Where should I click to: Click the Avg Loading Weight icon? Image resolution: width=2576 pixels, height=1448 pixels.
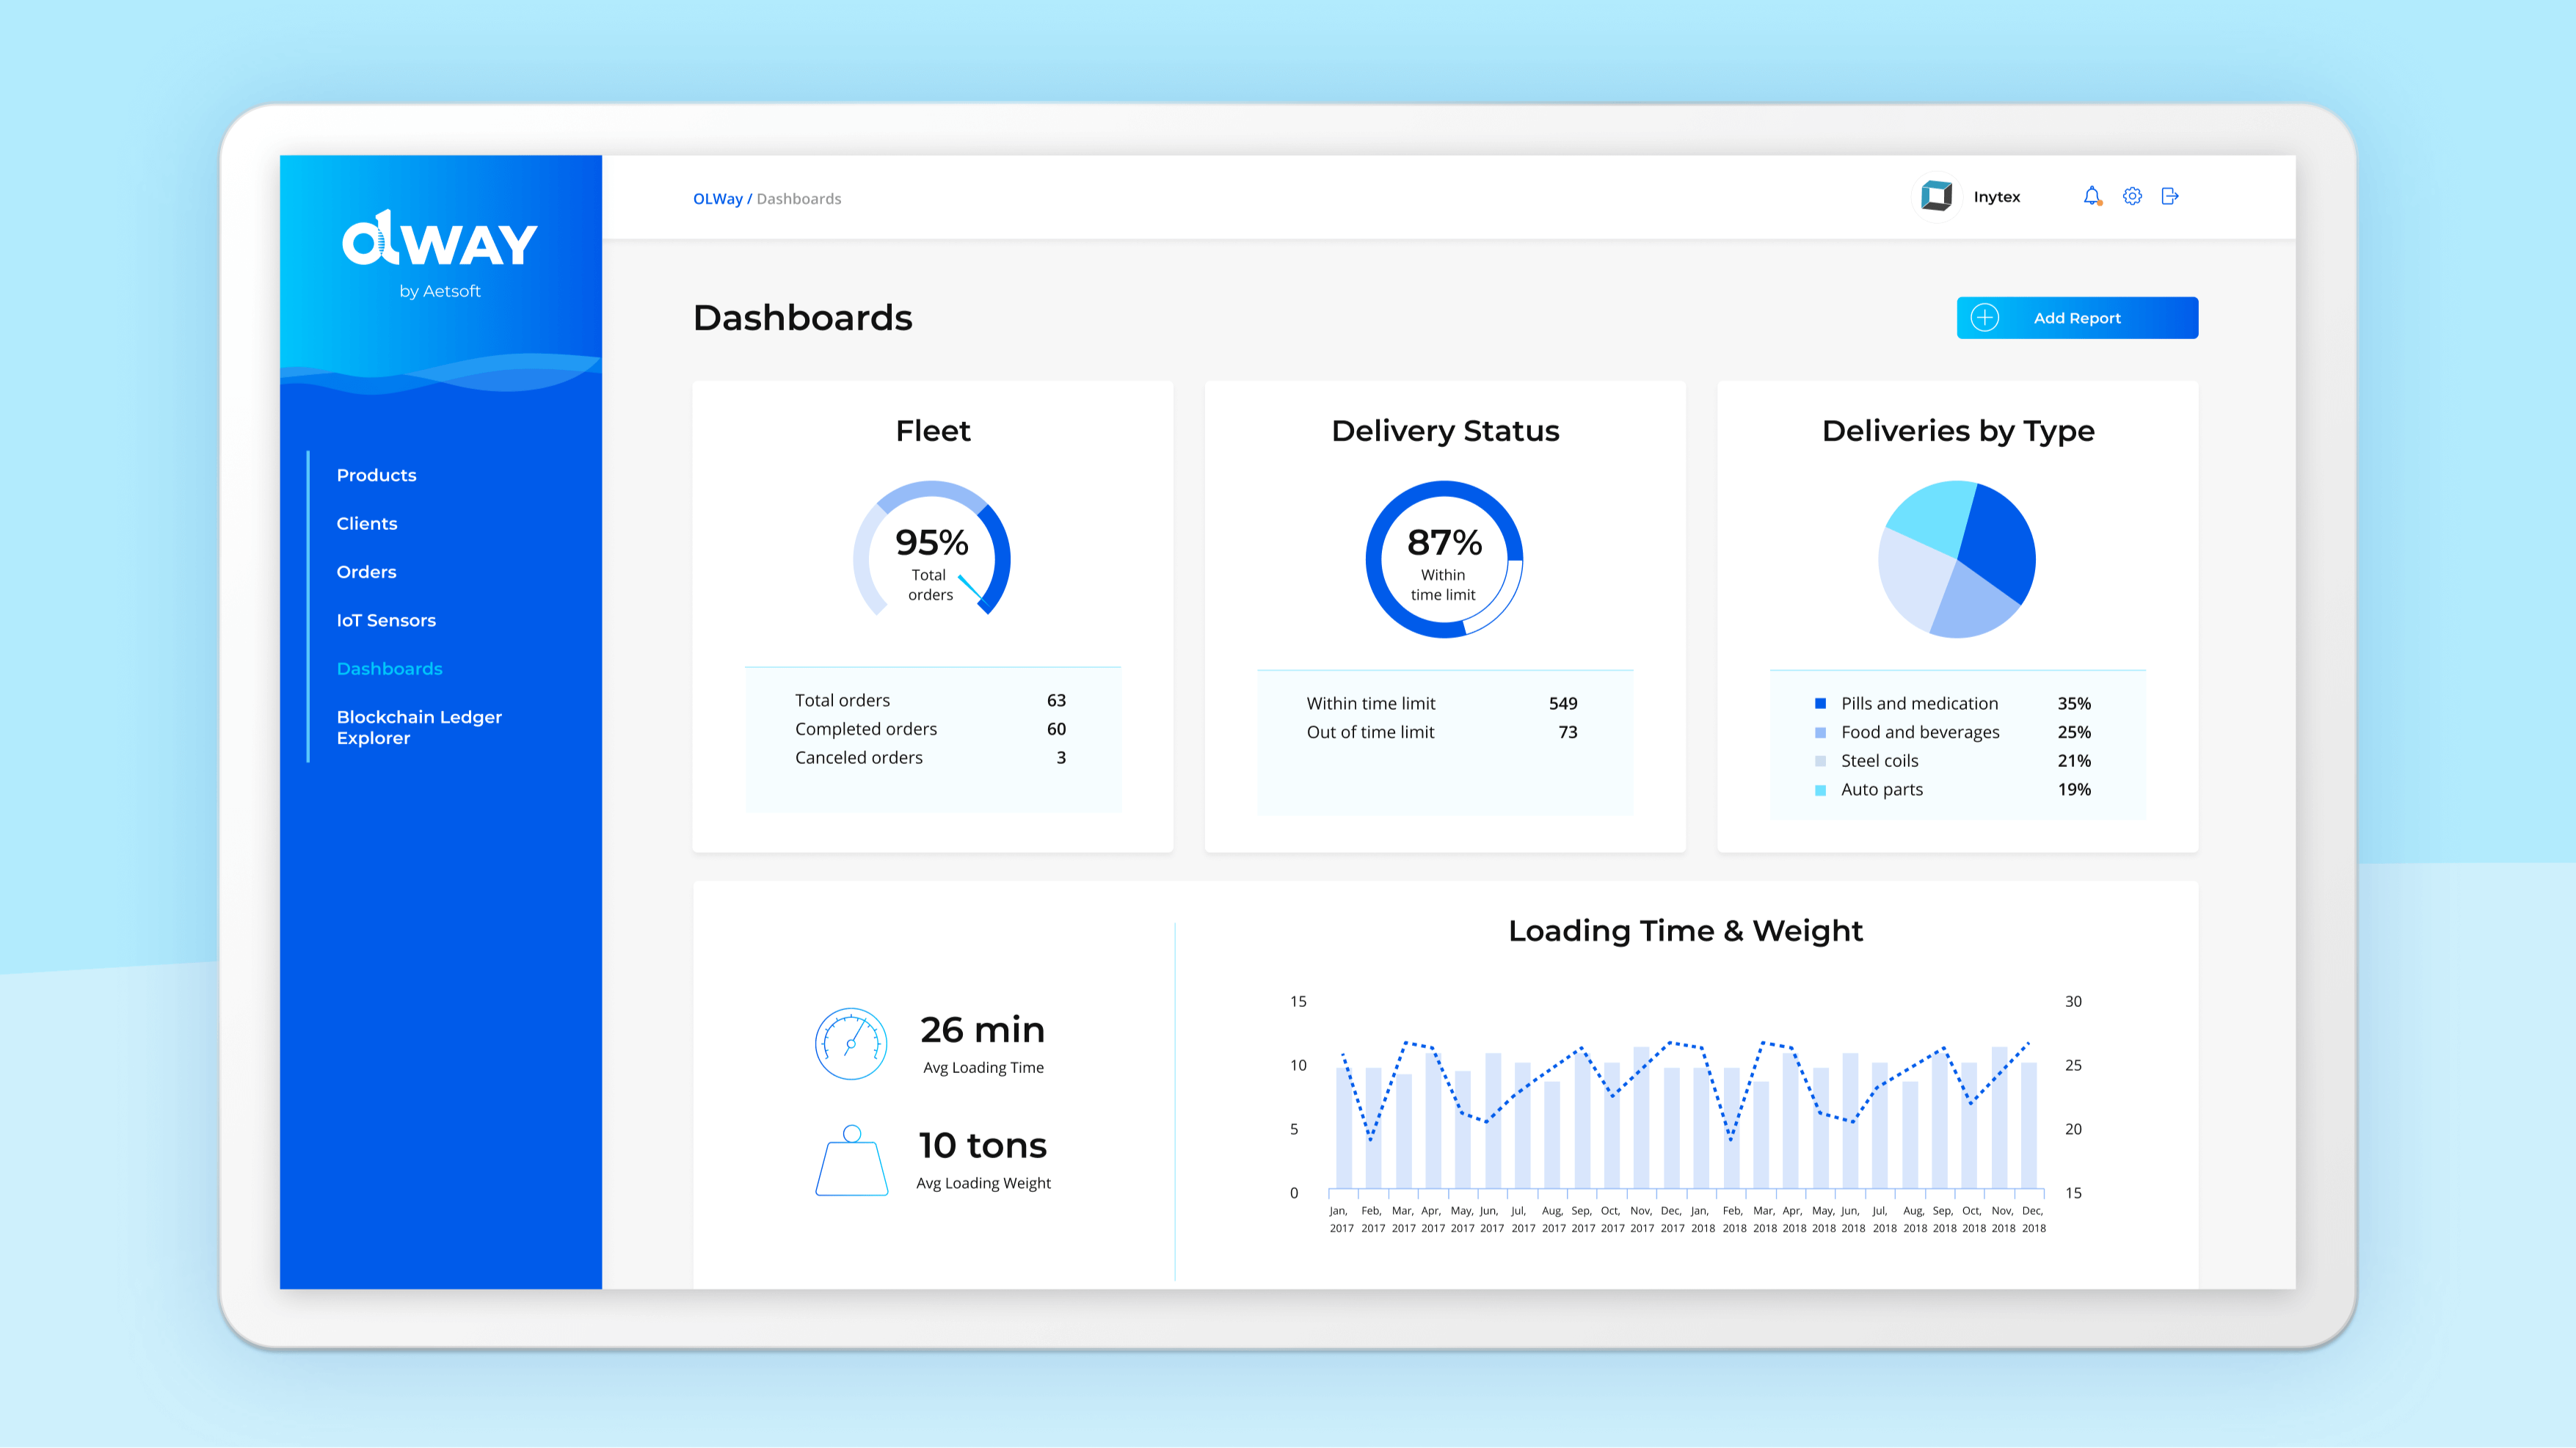click(851, 1161)
